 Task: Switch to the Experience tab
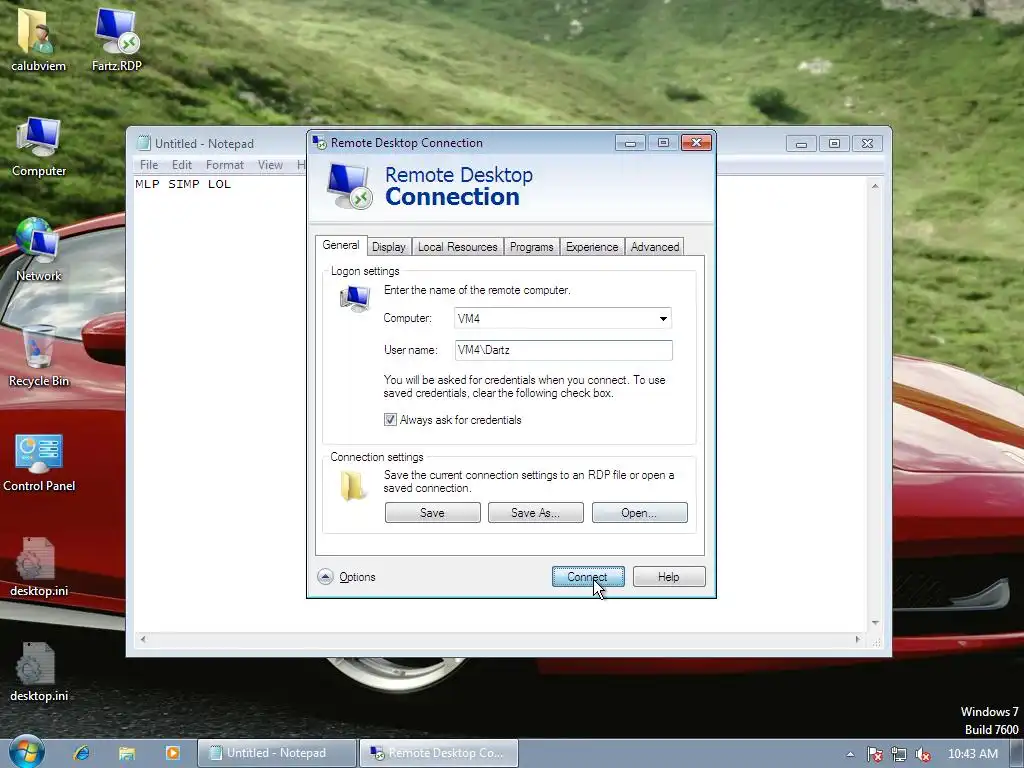[592, 247]
